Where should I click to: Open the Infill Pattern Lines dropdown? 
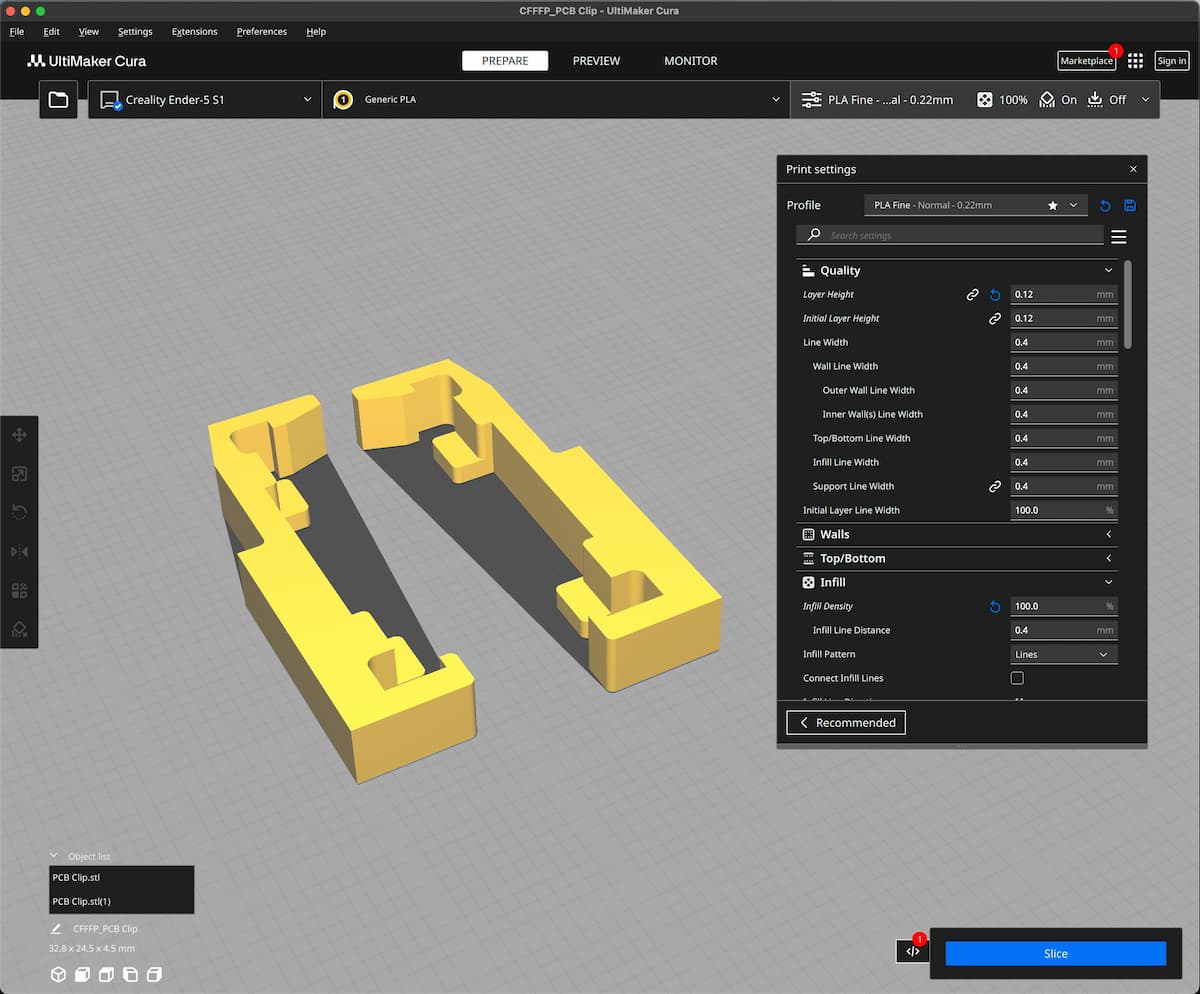pyautogui.click(x=1063, y=654)
